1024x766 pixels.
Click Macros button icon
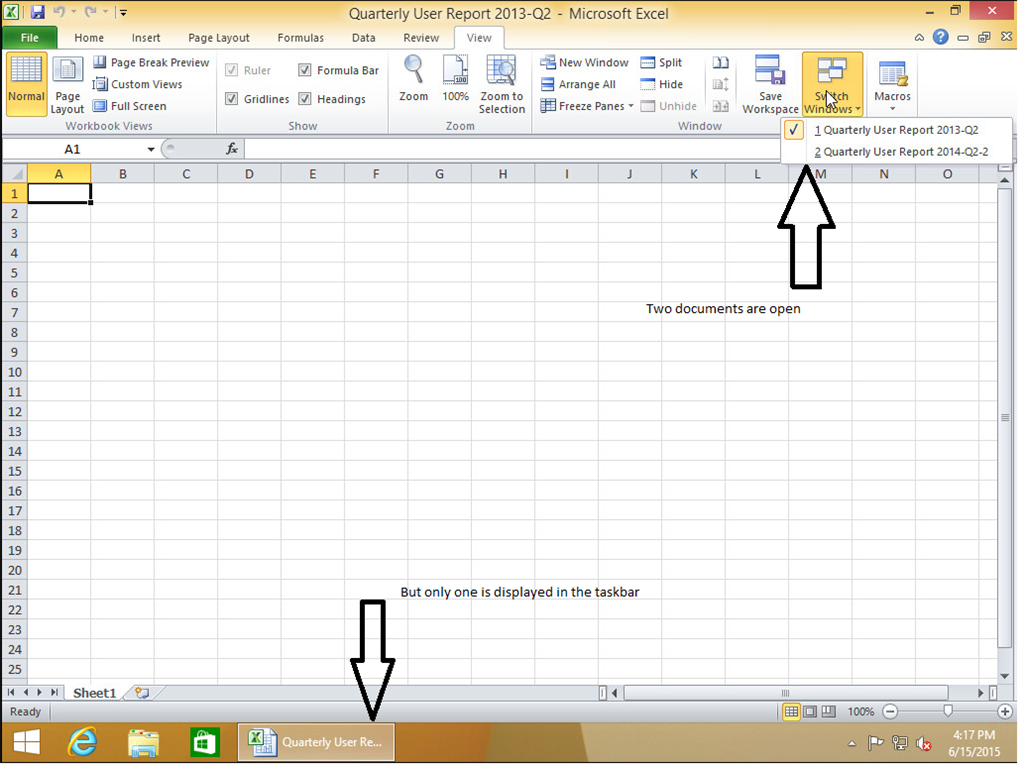click(x=892, y=73)
